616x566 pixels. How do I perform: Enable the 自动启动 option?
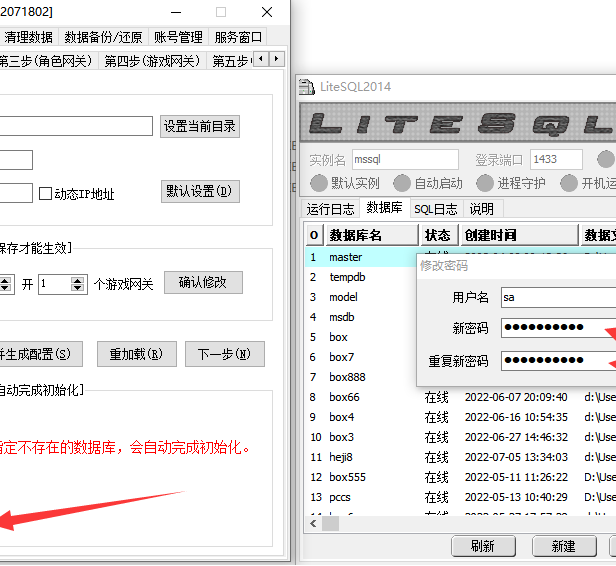tap(402, 183)
